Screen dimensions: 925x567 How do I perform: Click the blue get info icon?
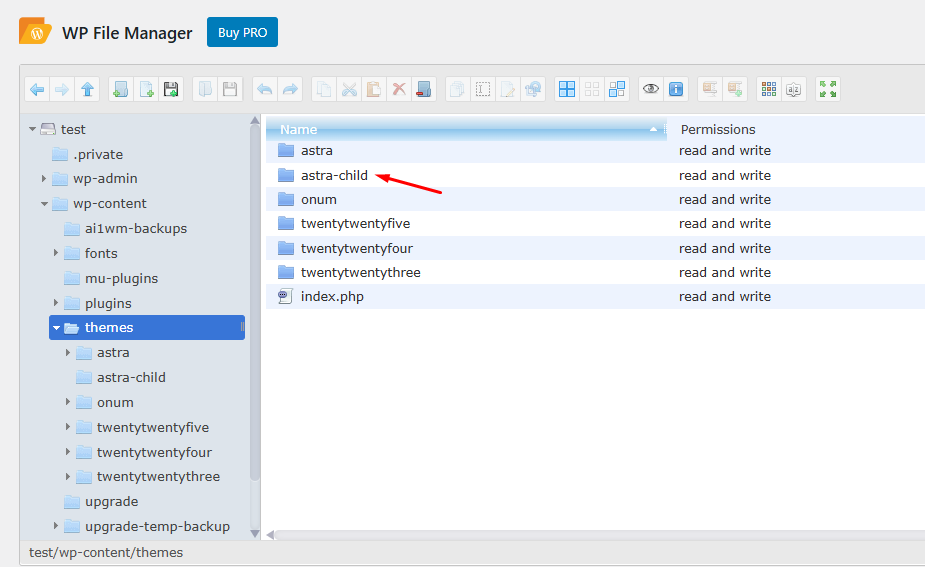tap(676, 90)
